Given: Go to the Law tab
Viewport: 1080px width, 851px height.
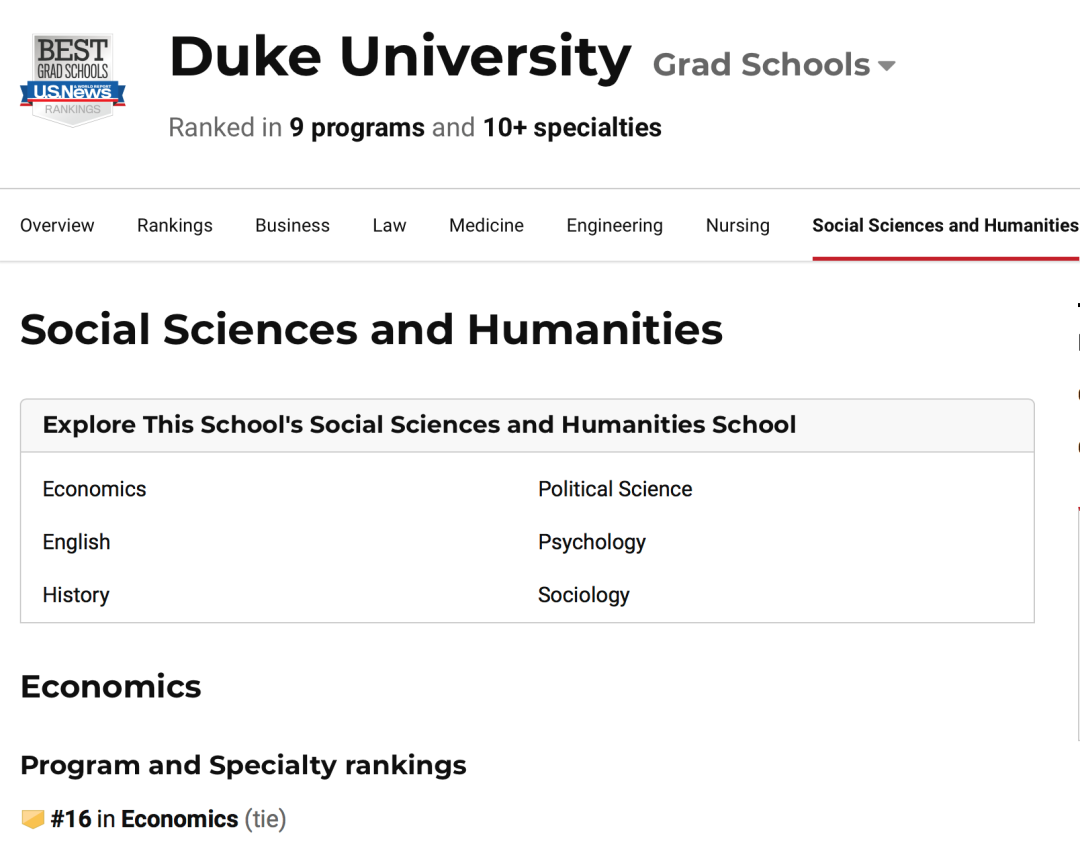Looking at the screenshot, I should pyautogui.click(x=390, y=225).
